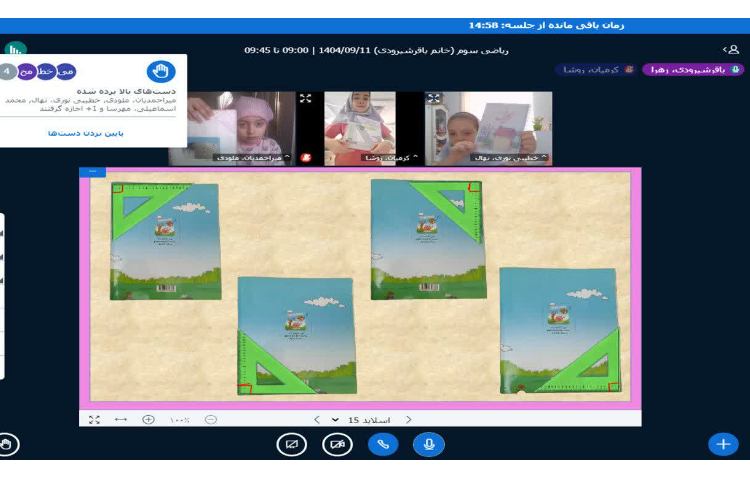Viewport: 750px width, 480px height.
Task: Click the lower hands link
Action: click(x=86, y=132)
